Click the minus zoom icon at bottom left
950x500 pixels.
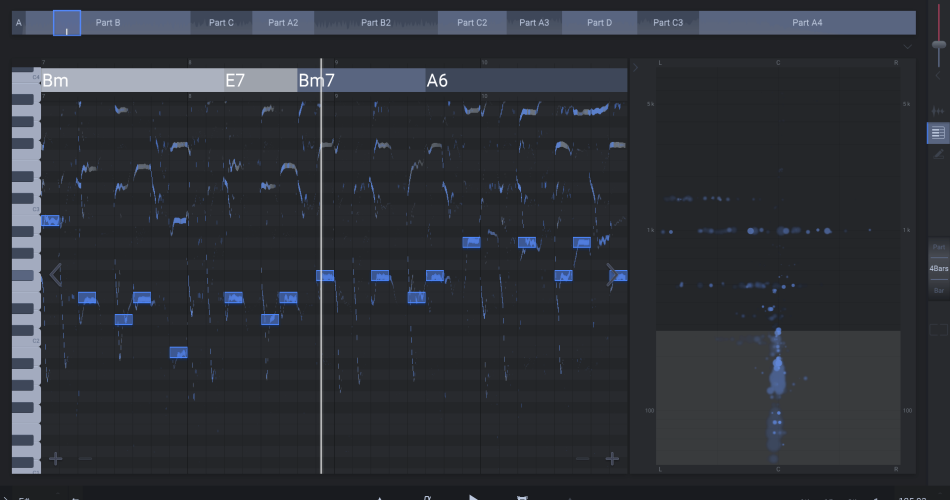pyautogui.click(x=85, y=459)
